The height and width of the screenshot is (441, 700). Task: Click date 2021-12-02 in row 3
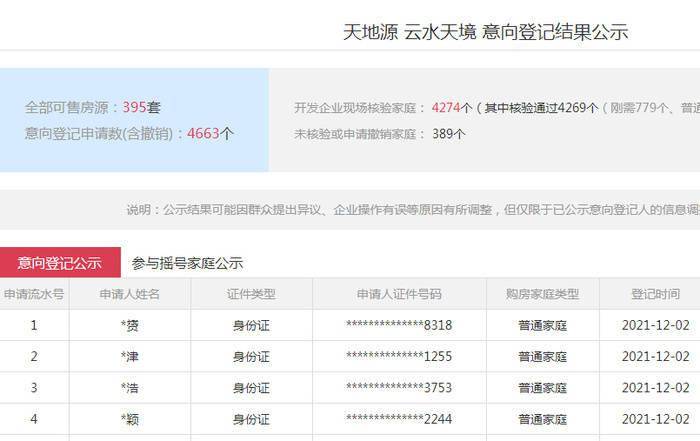[656, 388]
